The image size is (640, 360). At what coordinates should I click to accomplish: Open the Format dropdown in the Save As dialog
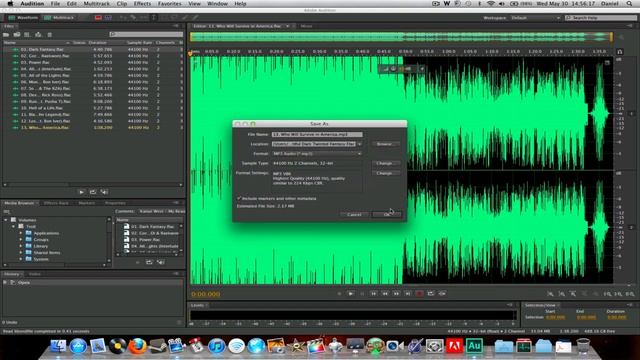[317, 154]
